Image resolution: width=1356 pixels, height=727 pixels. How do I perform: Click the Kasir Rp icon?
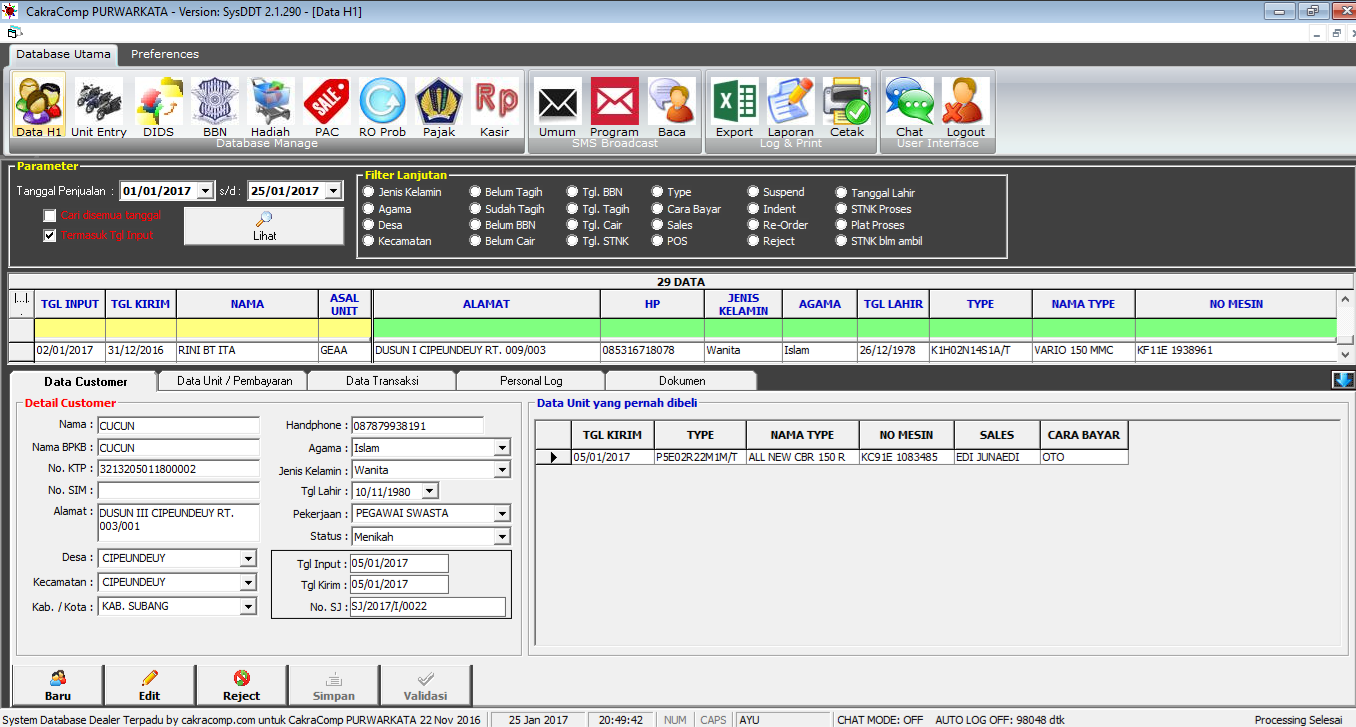click(x=494, y=108)
